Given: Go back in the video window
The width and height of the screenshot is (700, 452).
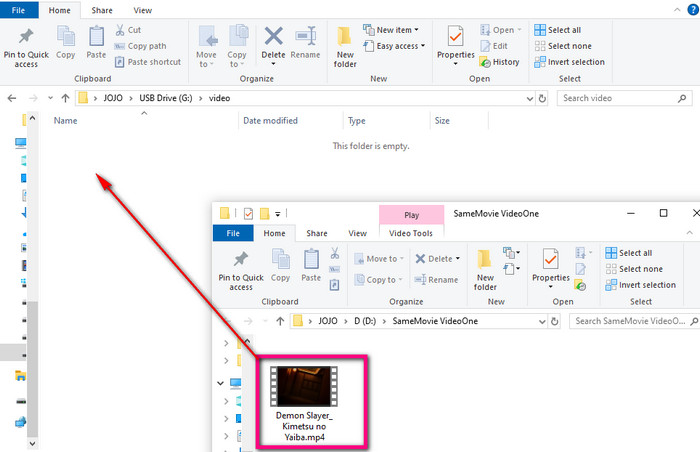Looking at the screenshot, I should tap(12, 98).
